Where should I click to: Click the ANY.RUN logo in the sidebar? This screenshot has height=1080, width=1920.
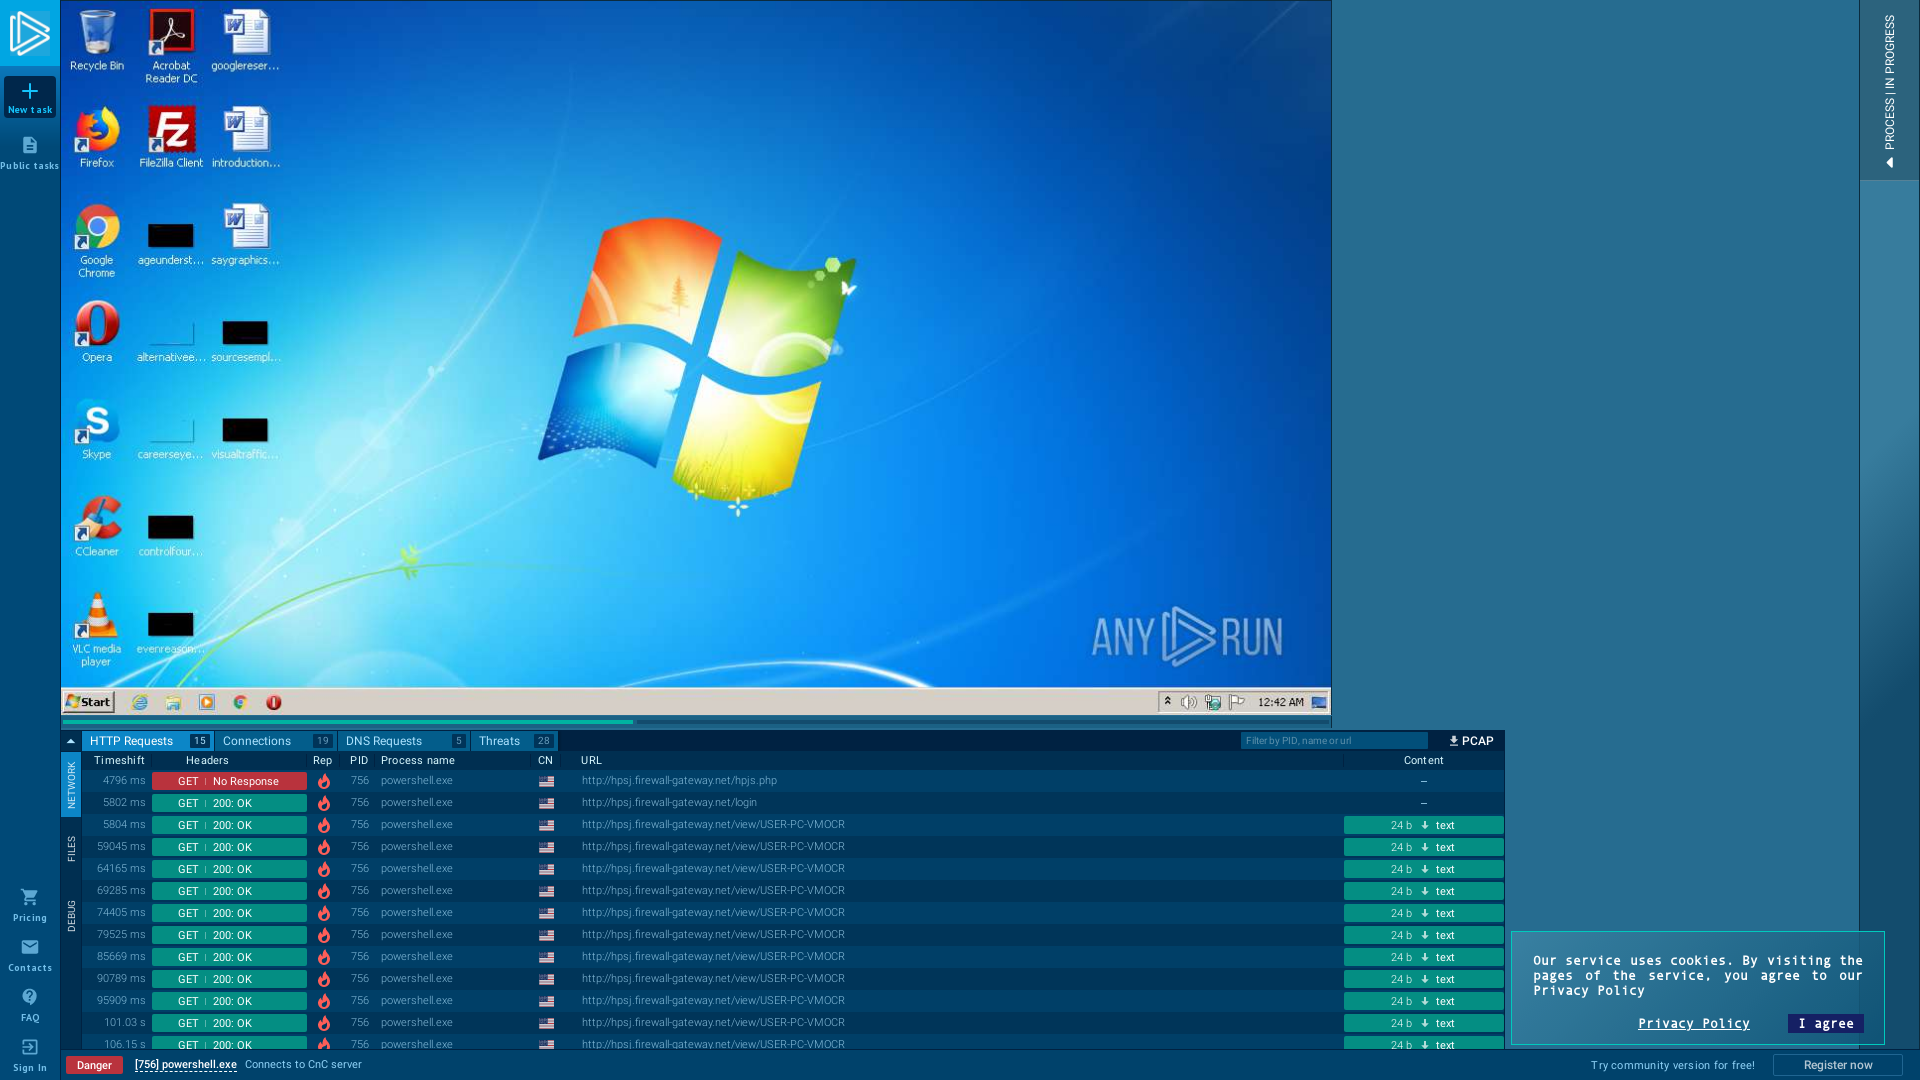point(30,33)
